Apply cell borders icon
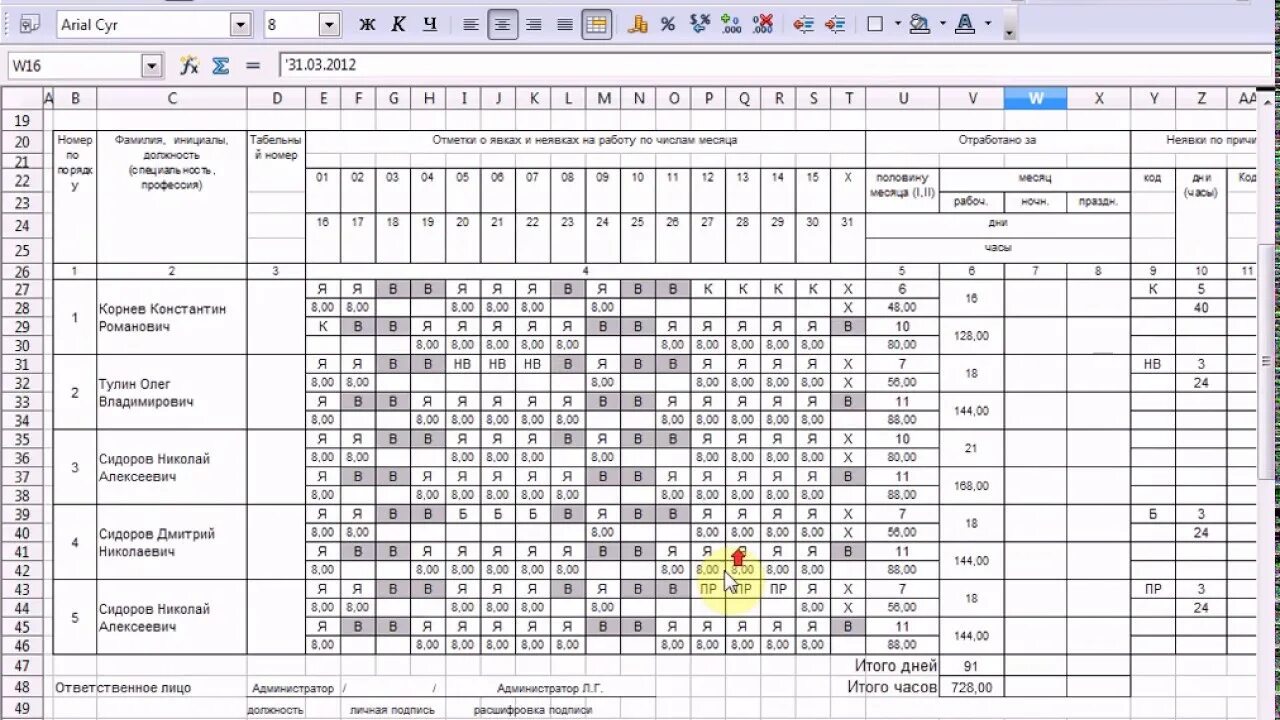This screenshot has height=720, width=1280. pos(875,25)
